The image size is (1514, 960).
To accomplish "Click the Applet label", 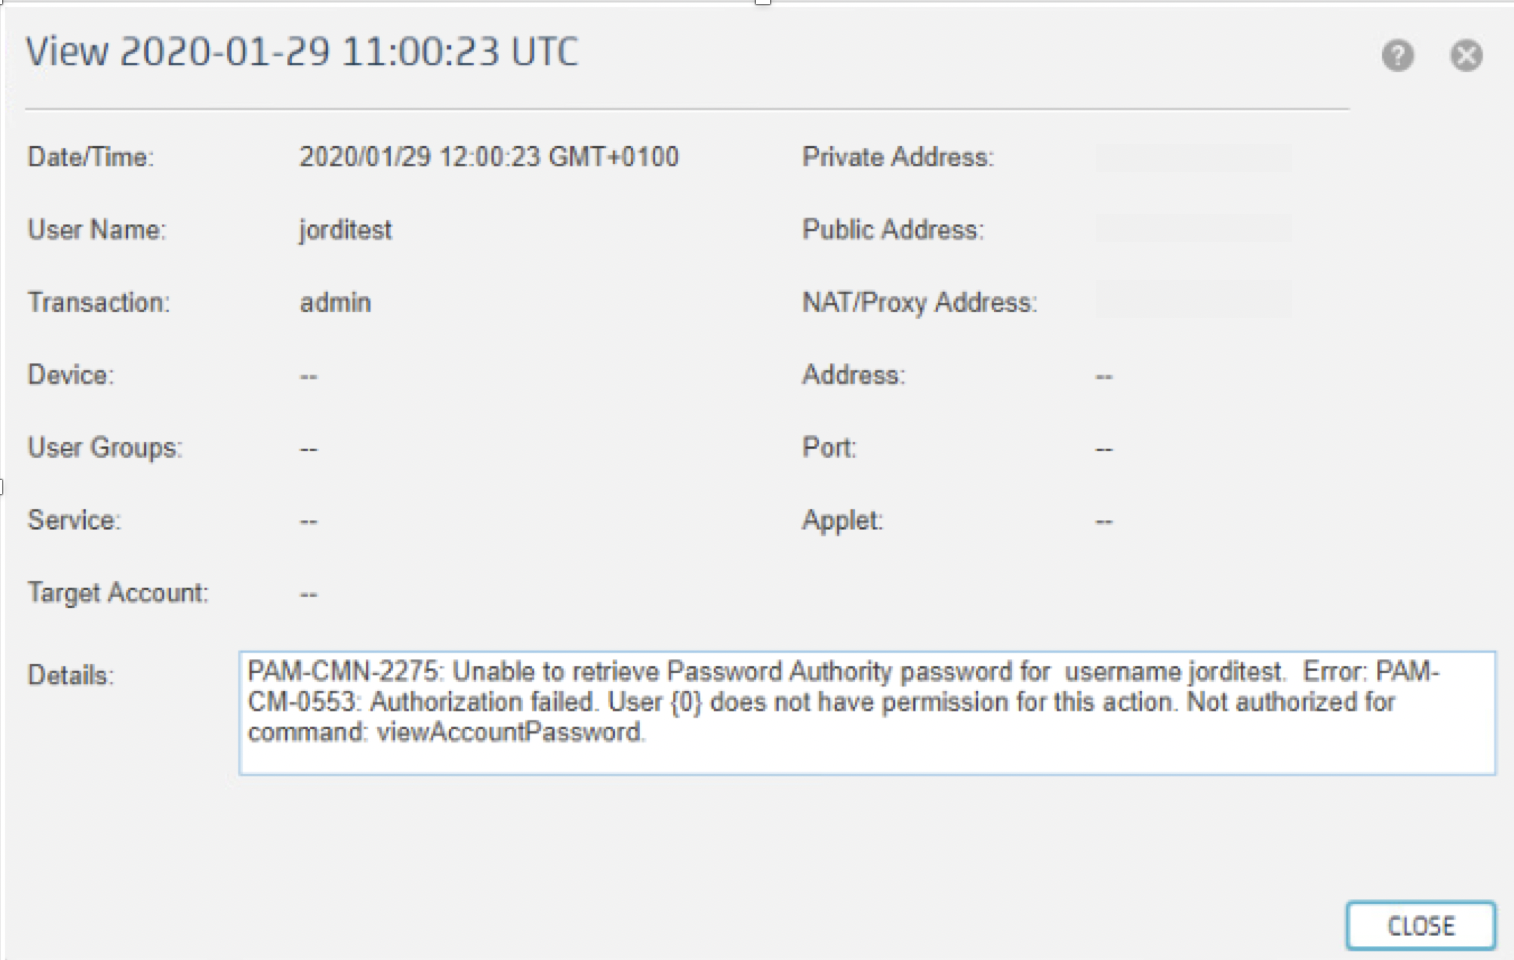I will click(842, 521).
